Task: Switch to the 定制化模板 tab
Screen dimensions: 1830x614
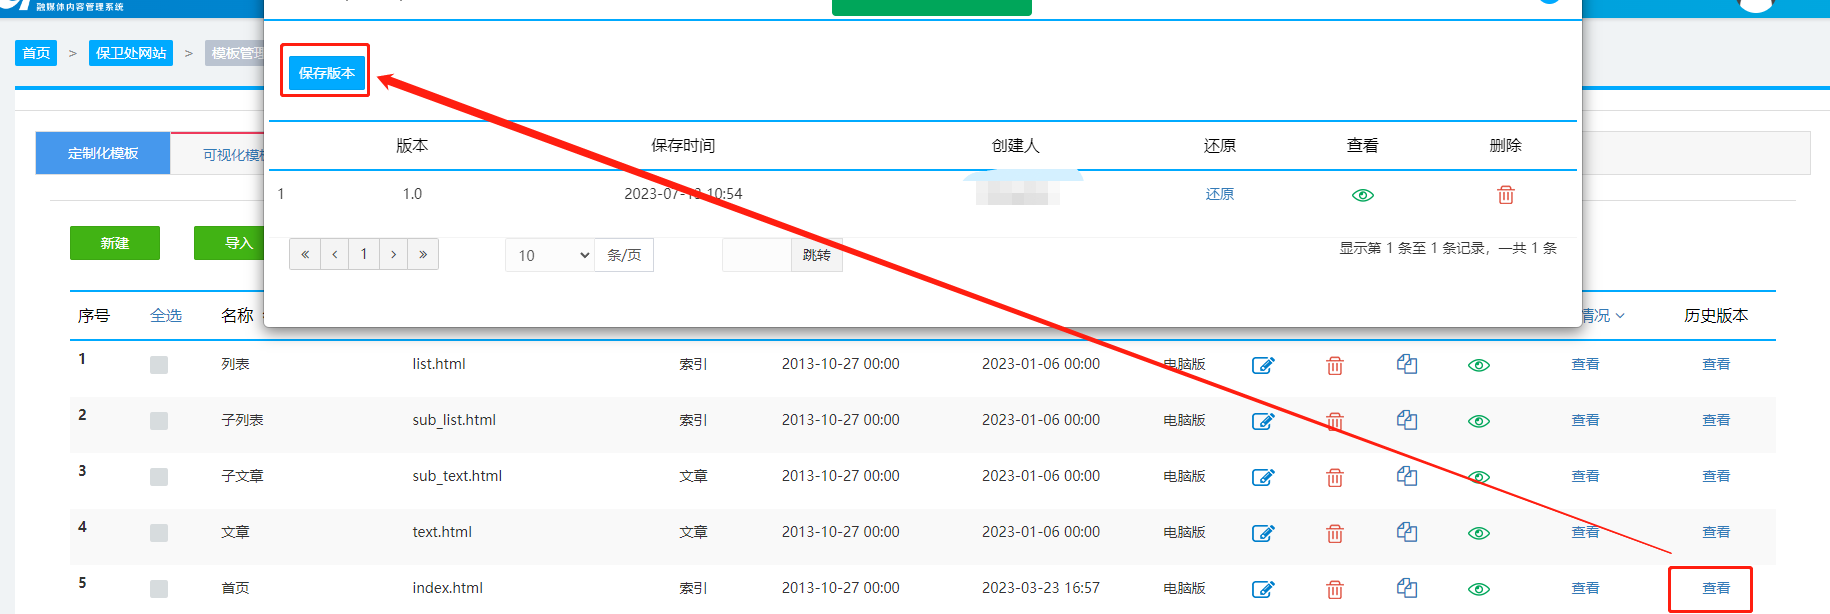Action: (103, 153)
